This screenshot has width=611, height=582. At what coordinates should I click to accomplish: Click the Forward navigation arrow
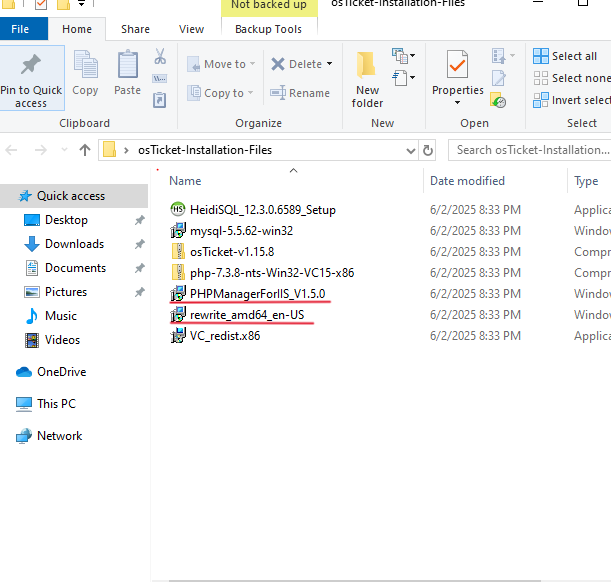click(41, 150)
